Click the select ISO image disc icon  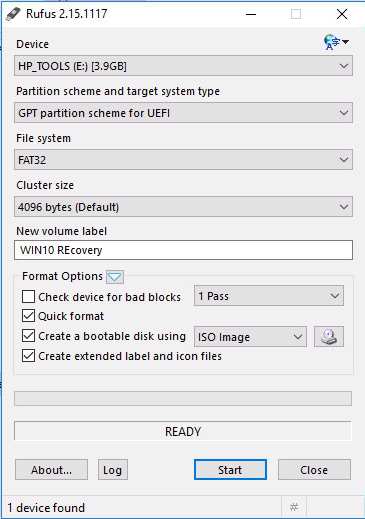coord(329,337)
